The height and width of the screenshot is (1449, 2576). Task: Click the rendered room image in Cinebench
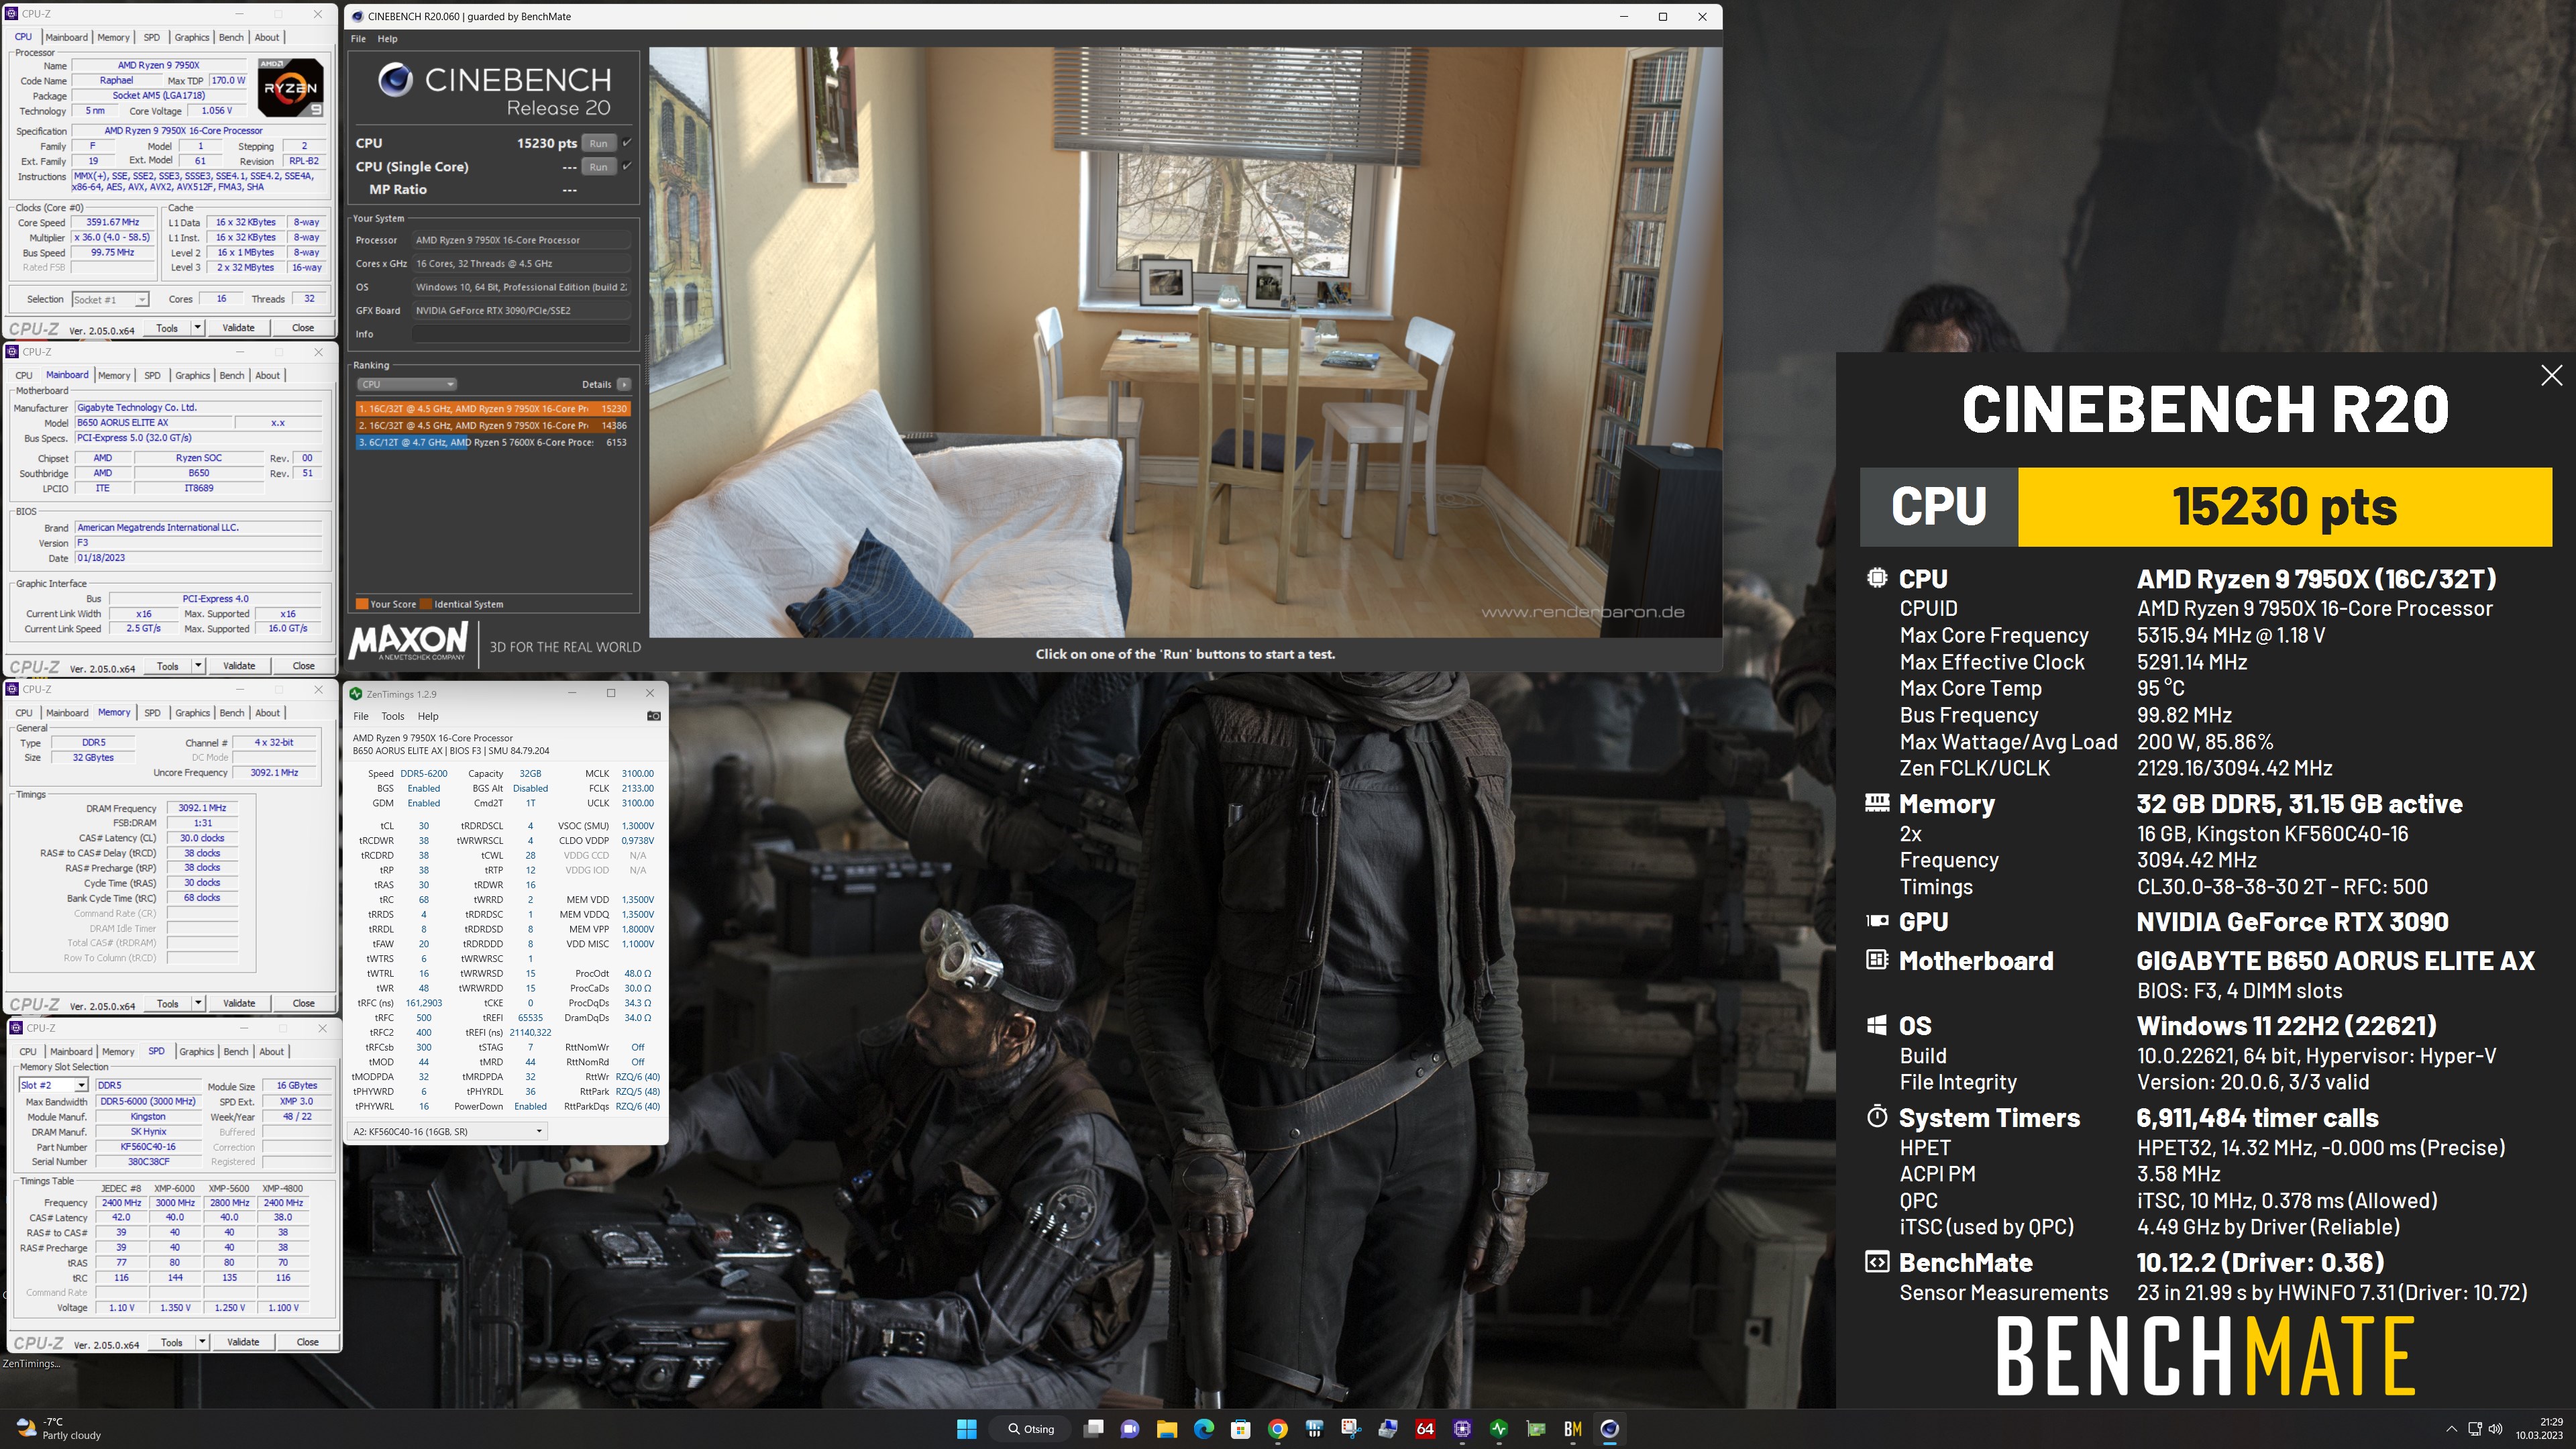click(1185, 342)
